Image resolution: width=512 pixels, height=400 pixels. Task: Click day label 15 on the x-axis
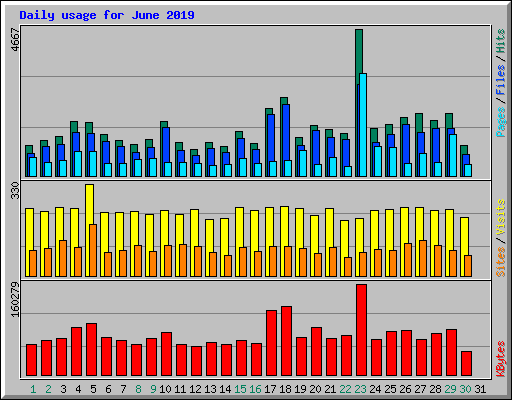pyautogui.click(x=240, y=389)
